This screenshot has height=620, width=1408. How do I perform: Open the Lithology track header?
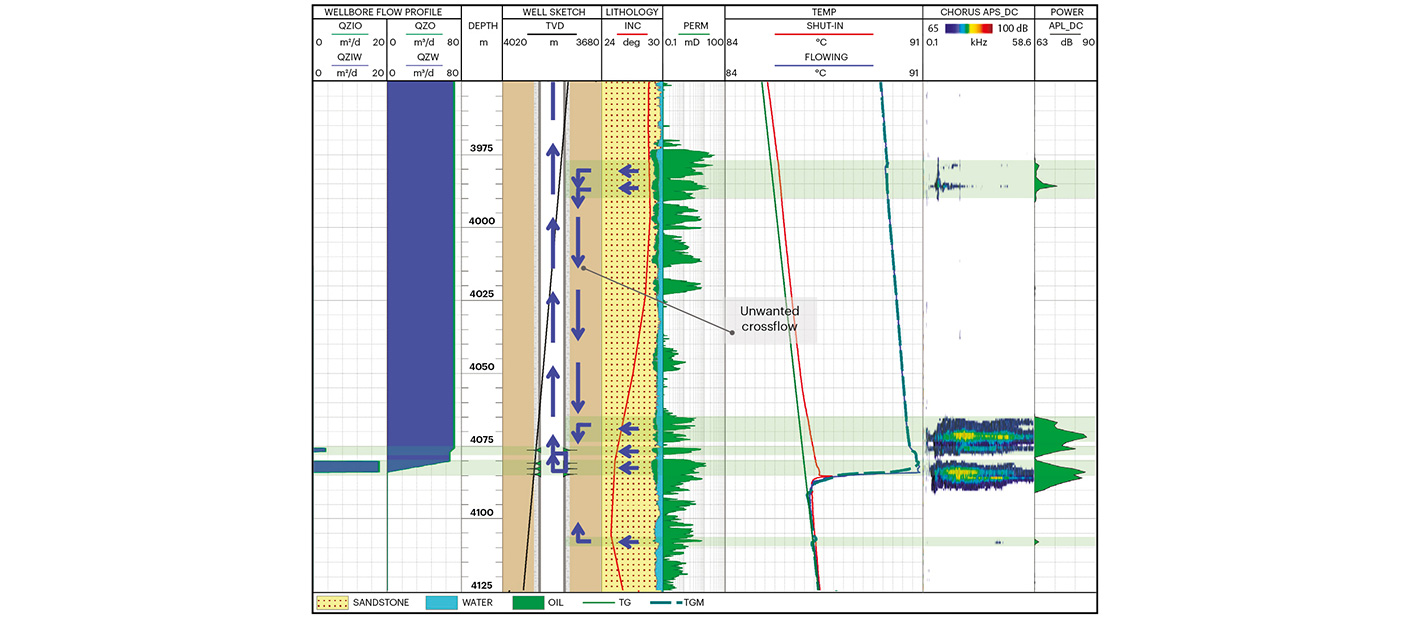[632, 11]
